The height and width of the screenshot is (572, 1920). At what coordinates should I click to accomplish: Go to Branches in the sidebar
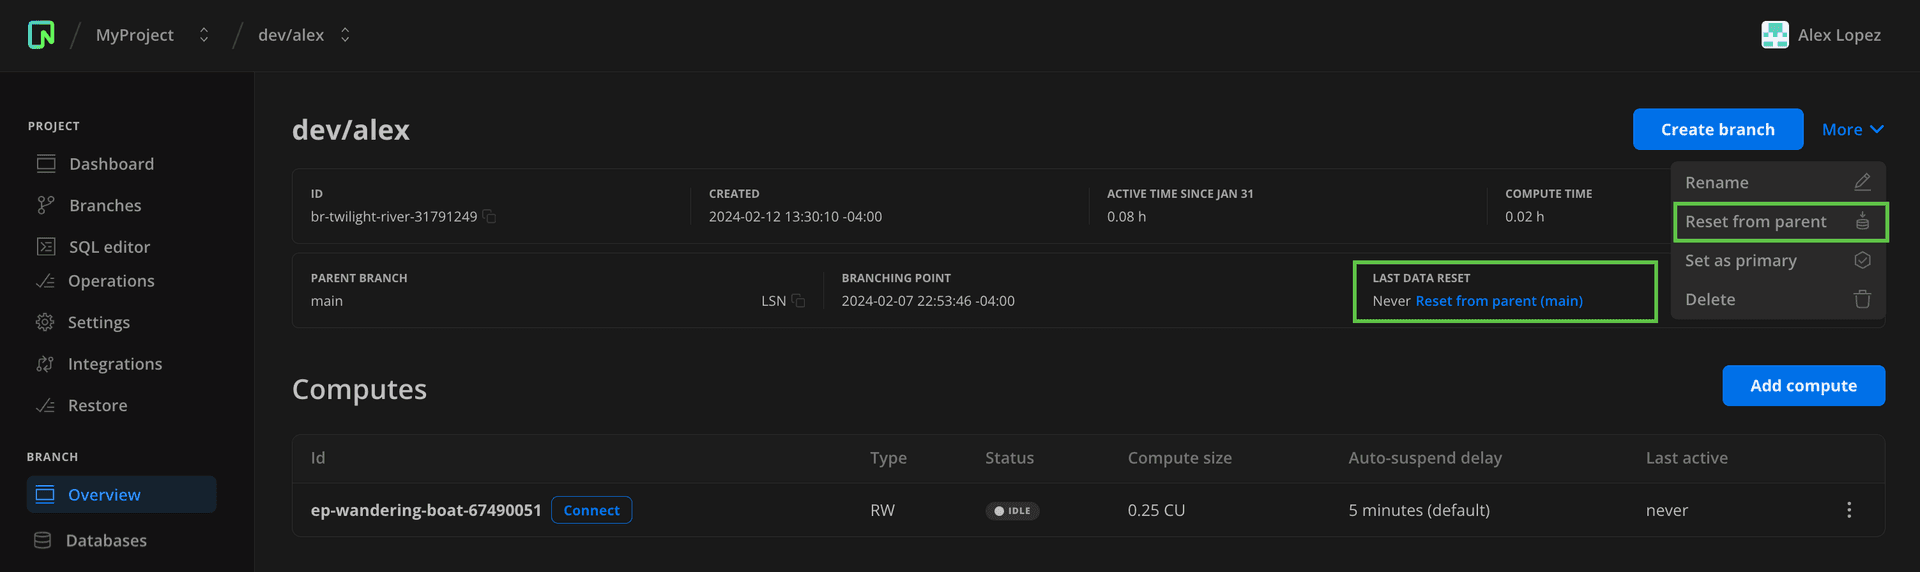coord(104,206)
